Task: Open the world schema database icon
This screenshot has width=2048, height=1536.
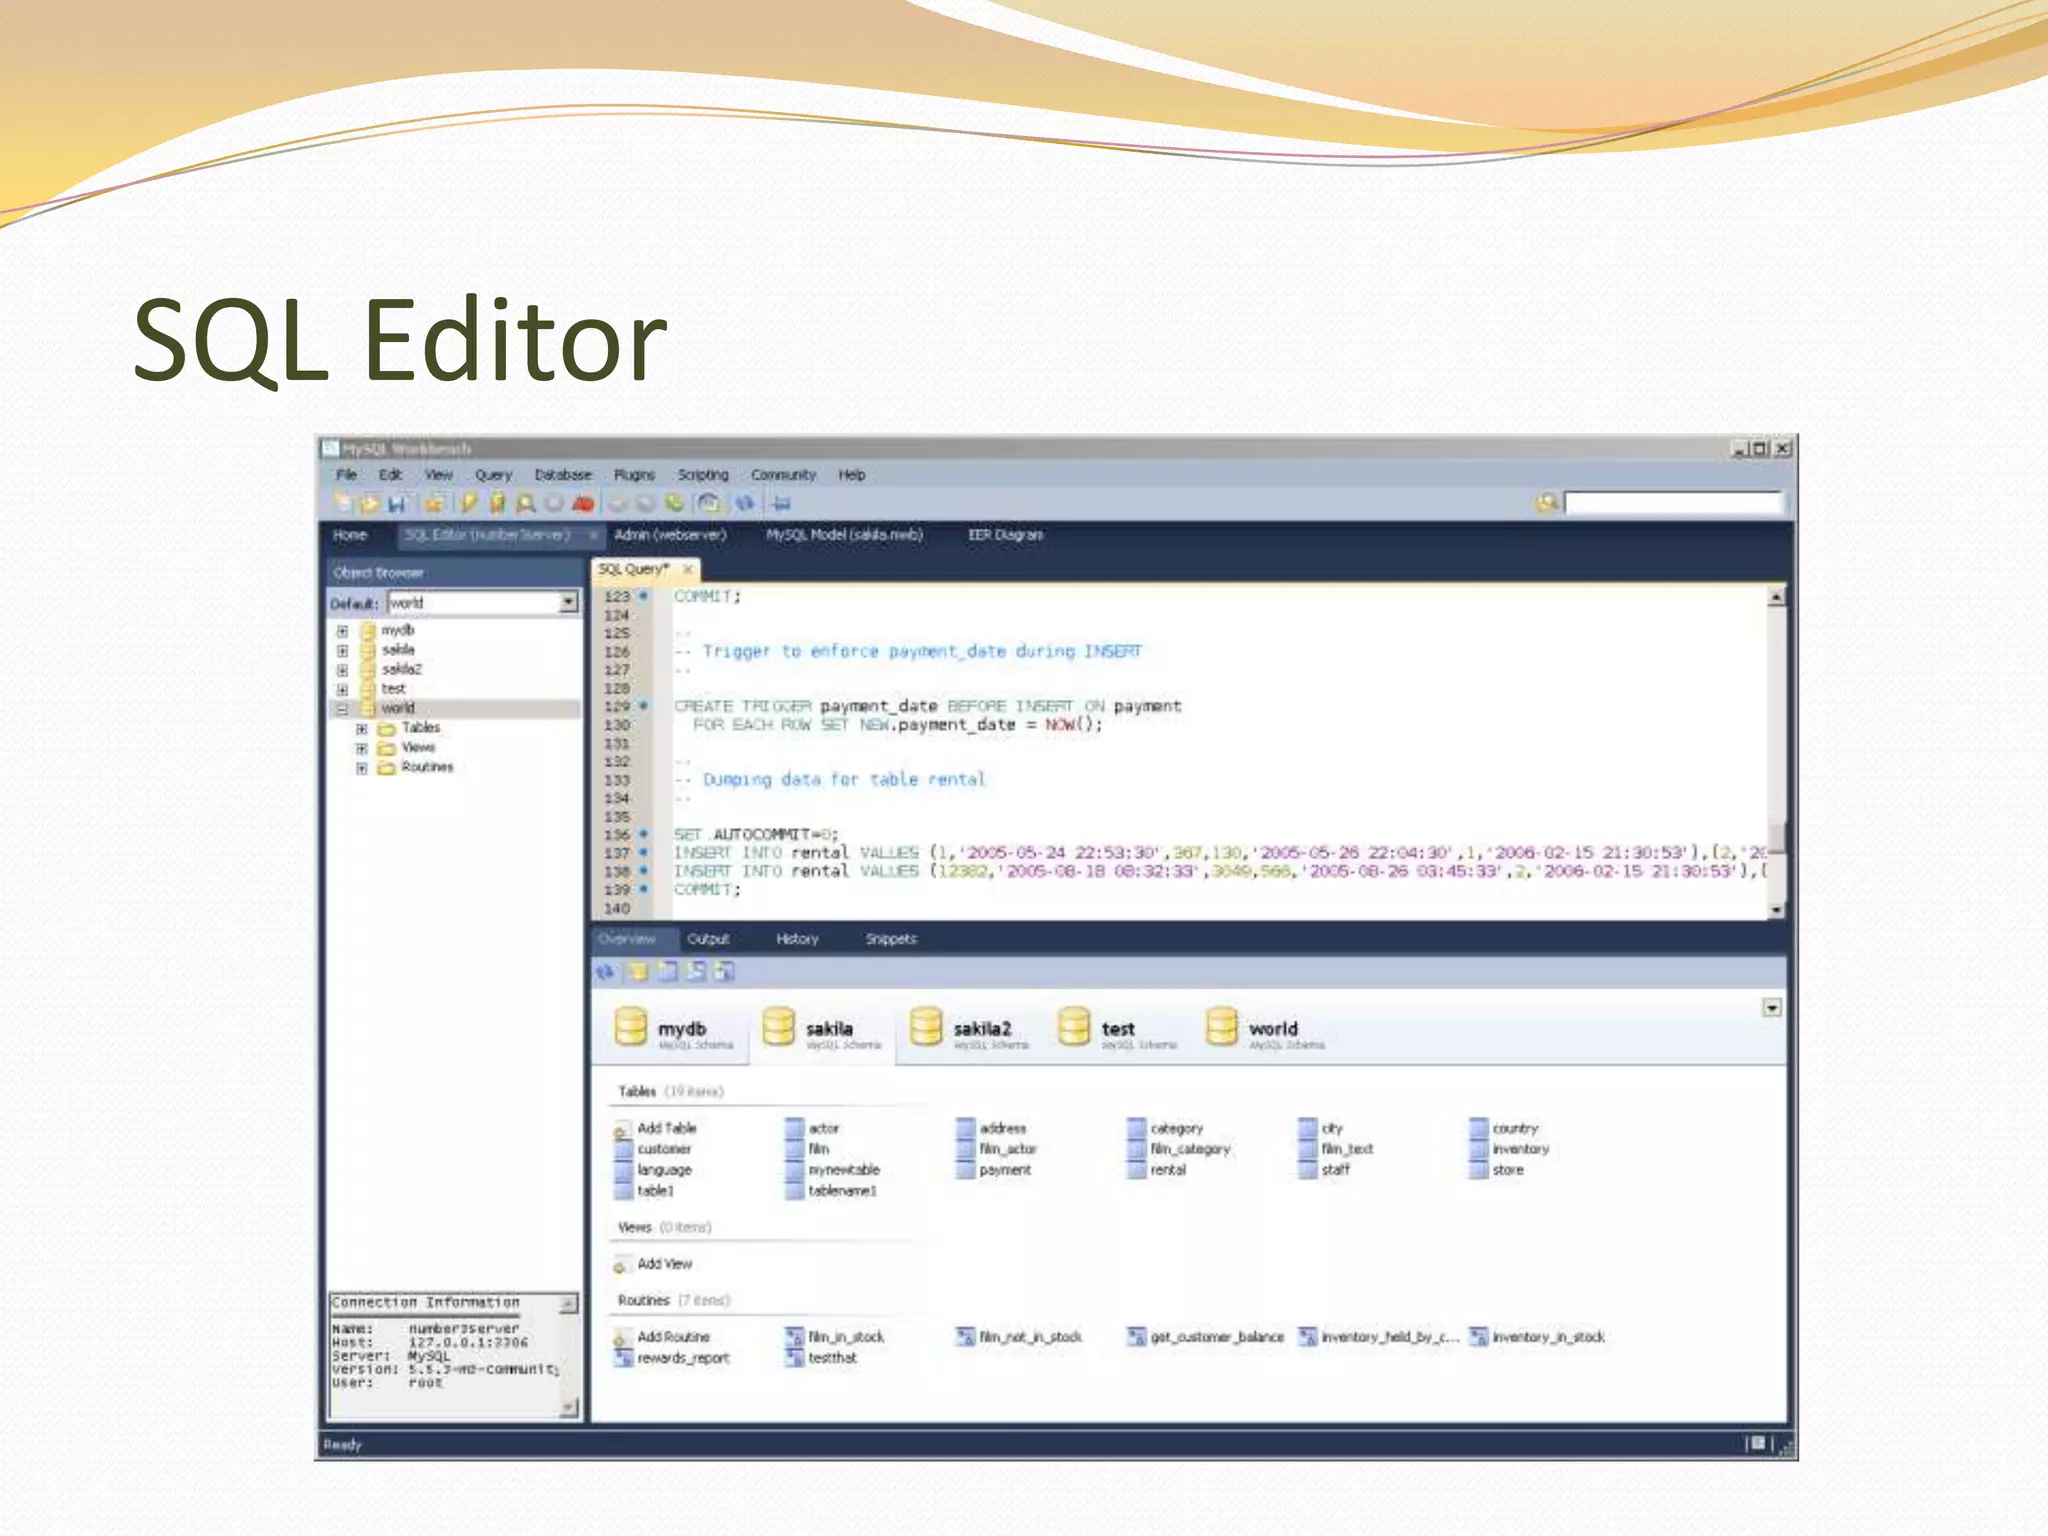Action: coord(1221,1027)
